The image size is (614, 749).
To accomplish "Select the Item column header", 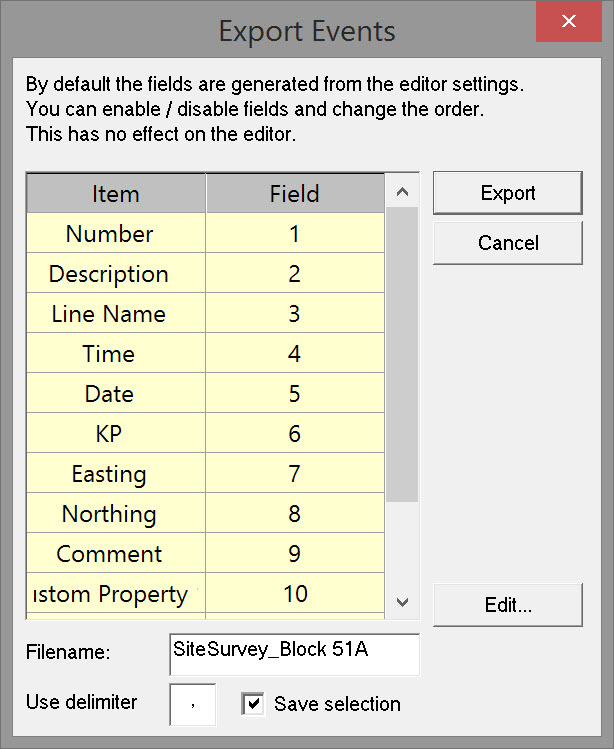I will pos(116,194).
